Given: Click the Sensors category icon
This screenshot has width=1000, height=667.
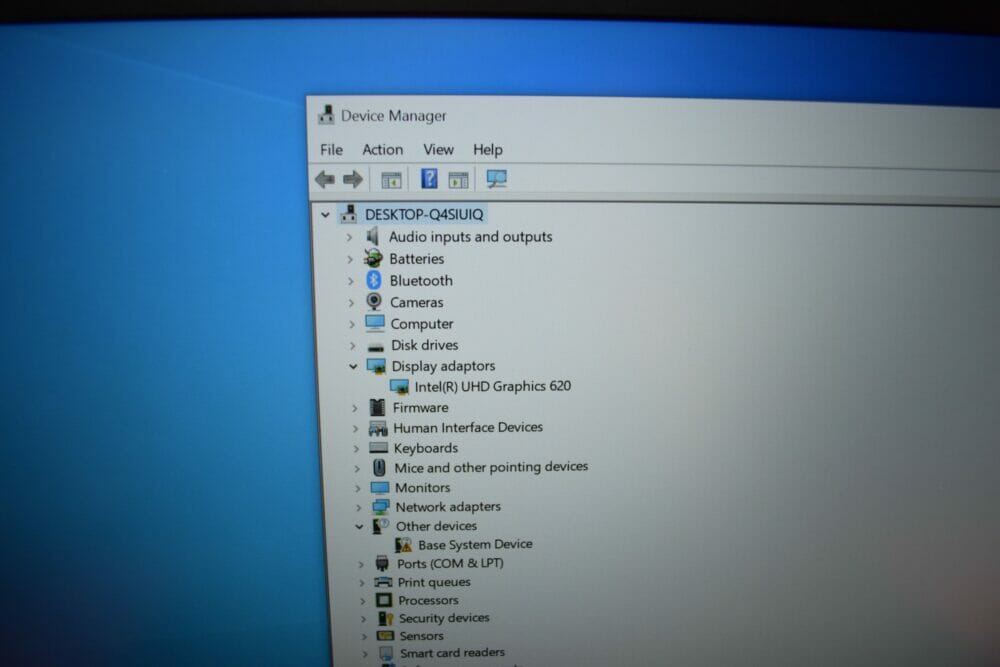Looking at the screenshot, I should click(x=385, y=636).
